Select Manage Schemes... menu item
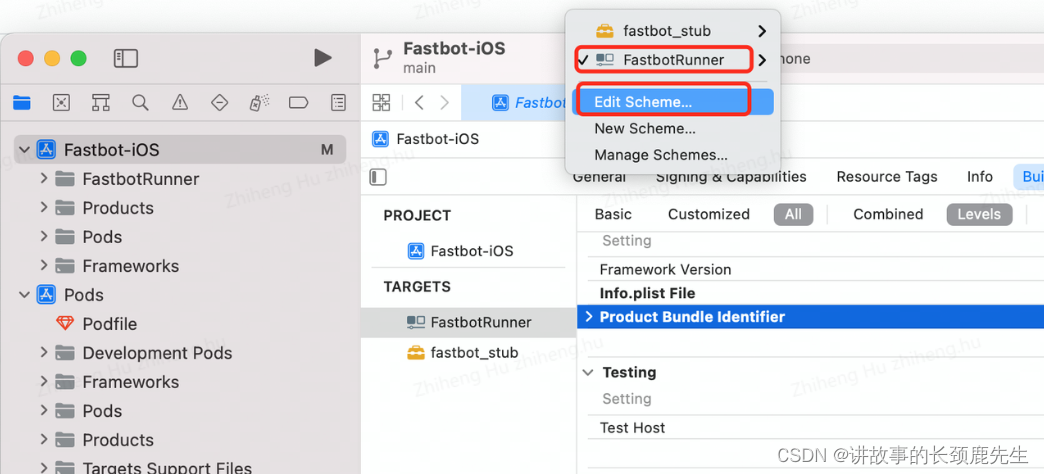 [660, 155]
